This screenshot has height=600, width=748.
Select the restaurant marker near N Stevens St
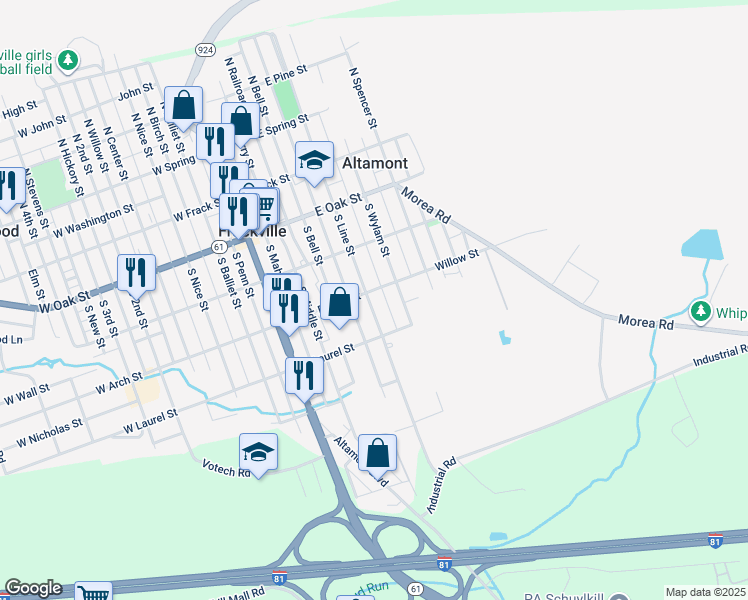coord(10,188)
